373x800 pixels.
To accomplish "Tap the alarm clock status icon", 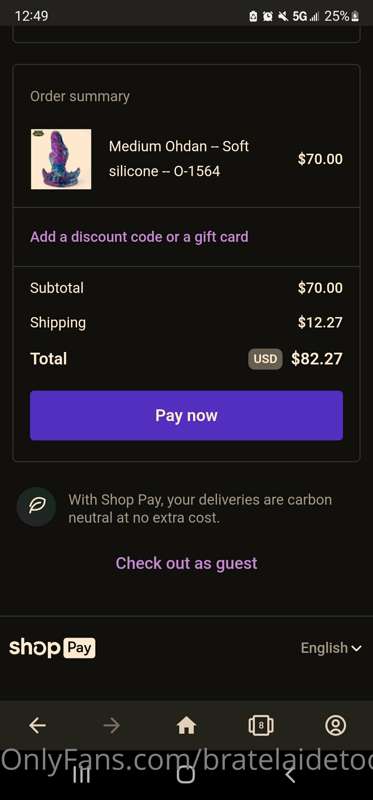I will click(x=267, y=16).
